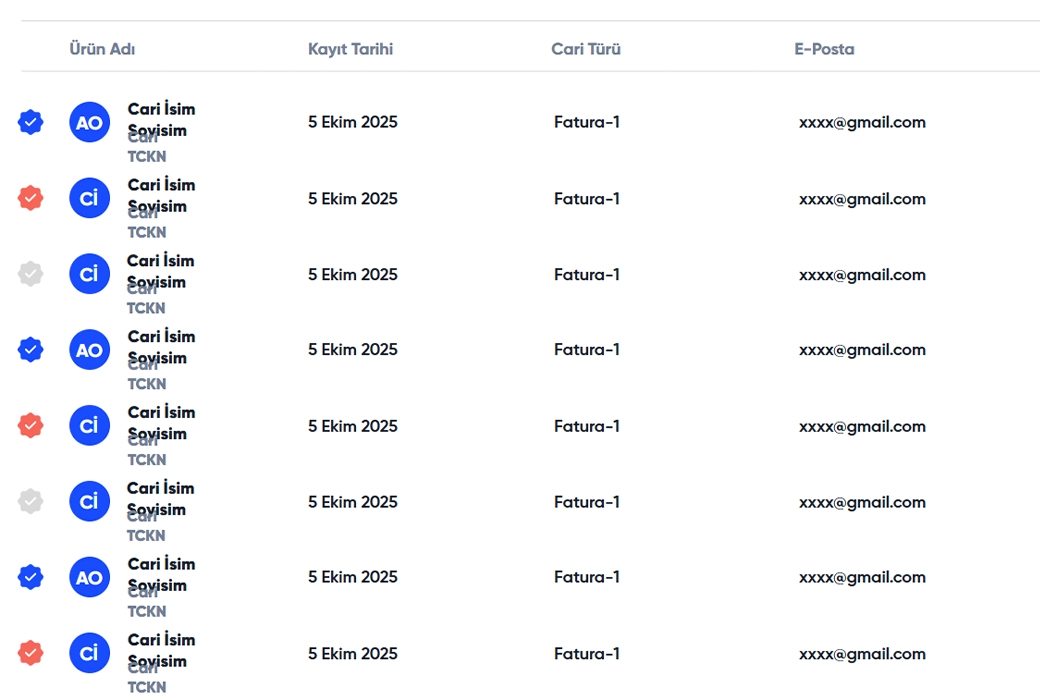This screenshot has height=700, width=1040.
Task: Click the red badge in the second row
Action: 31,198
